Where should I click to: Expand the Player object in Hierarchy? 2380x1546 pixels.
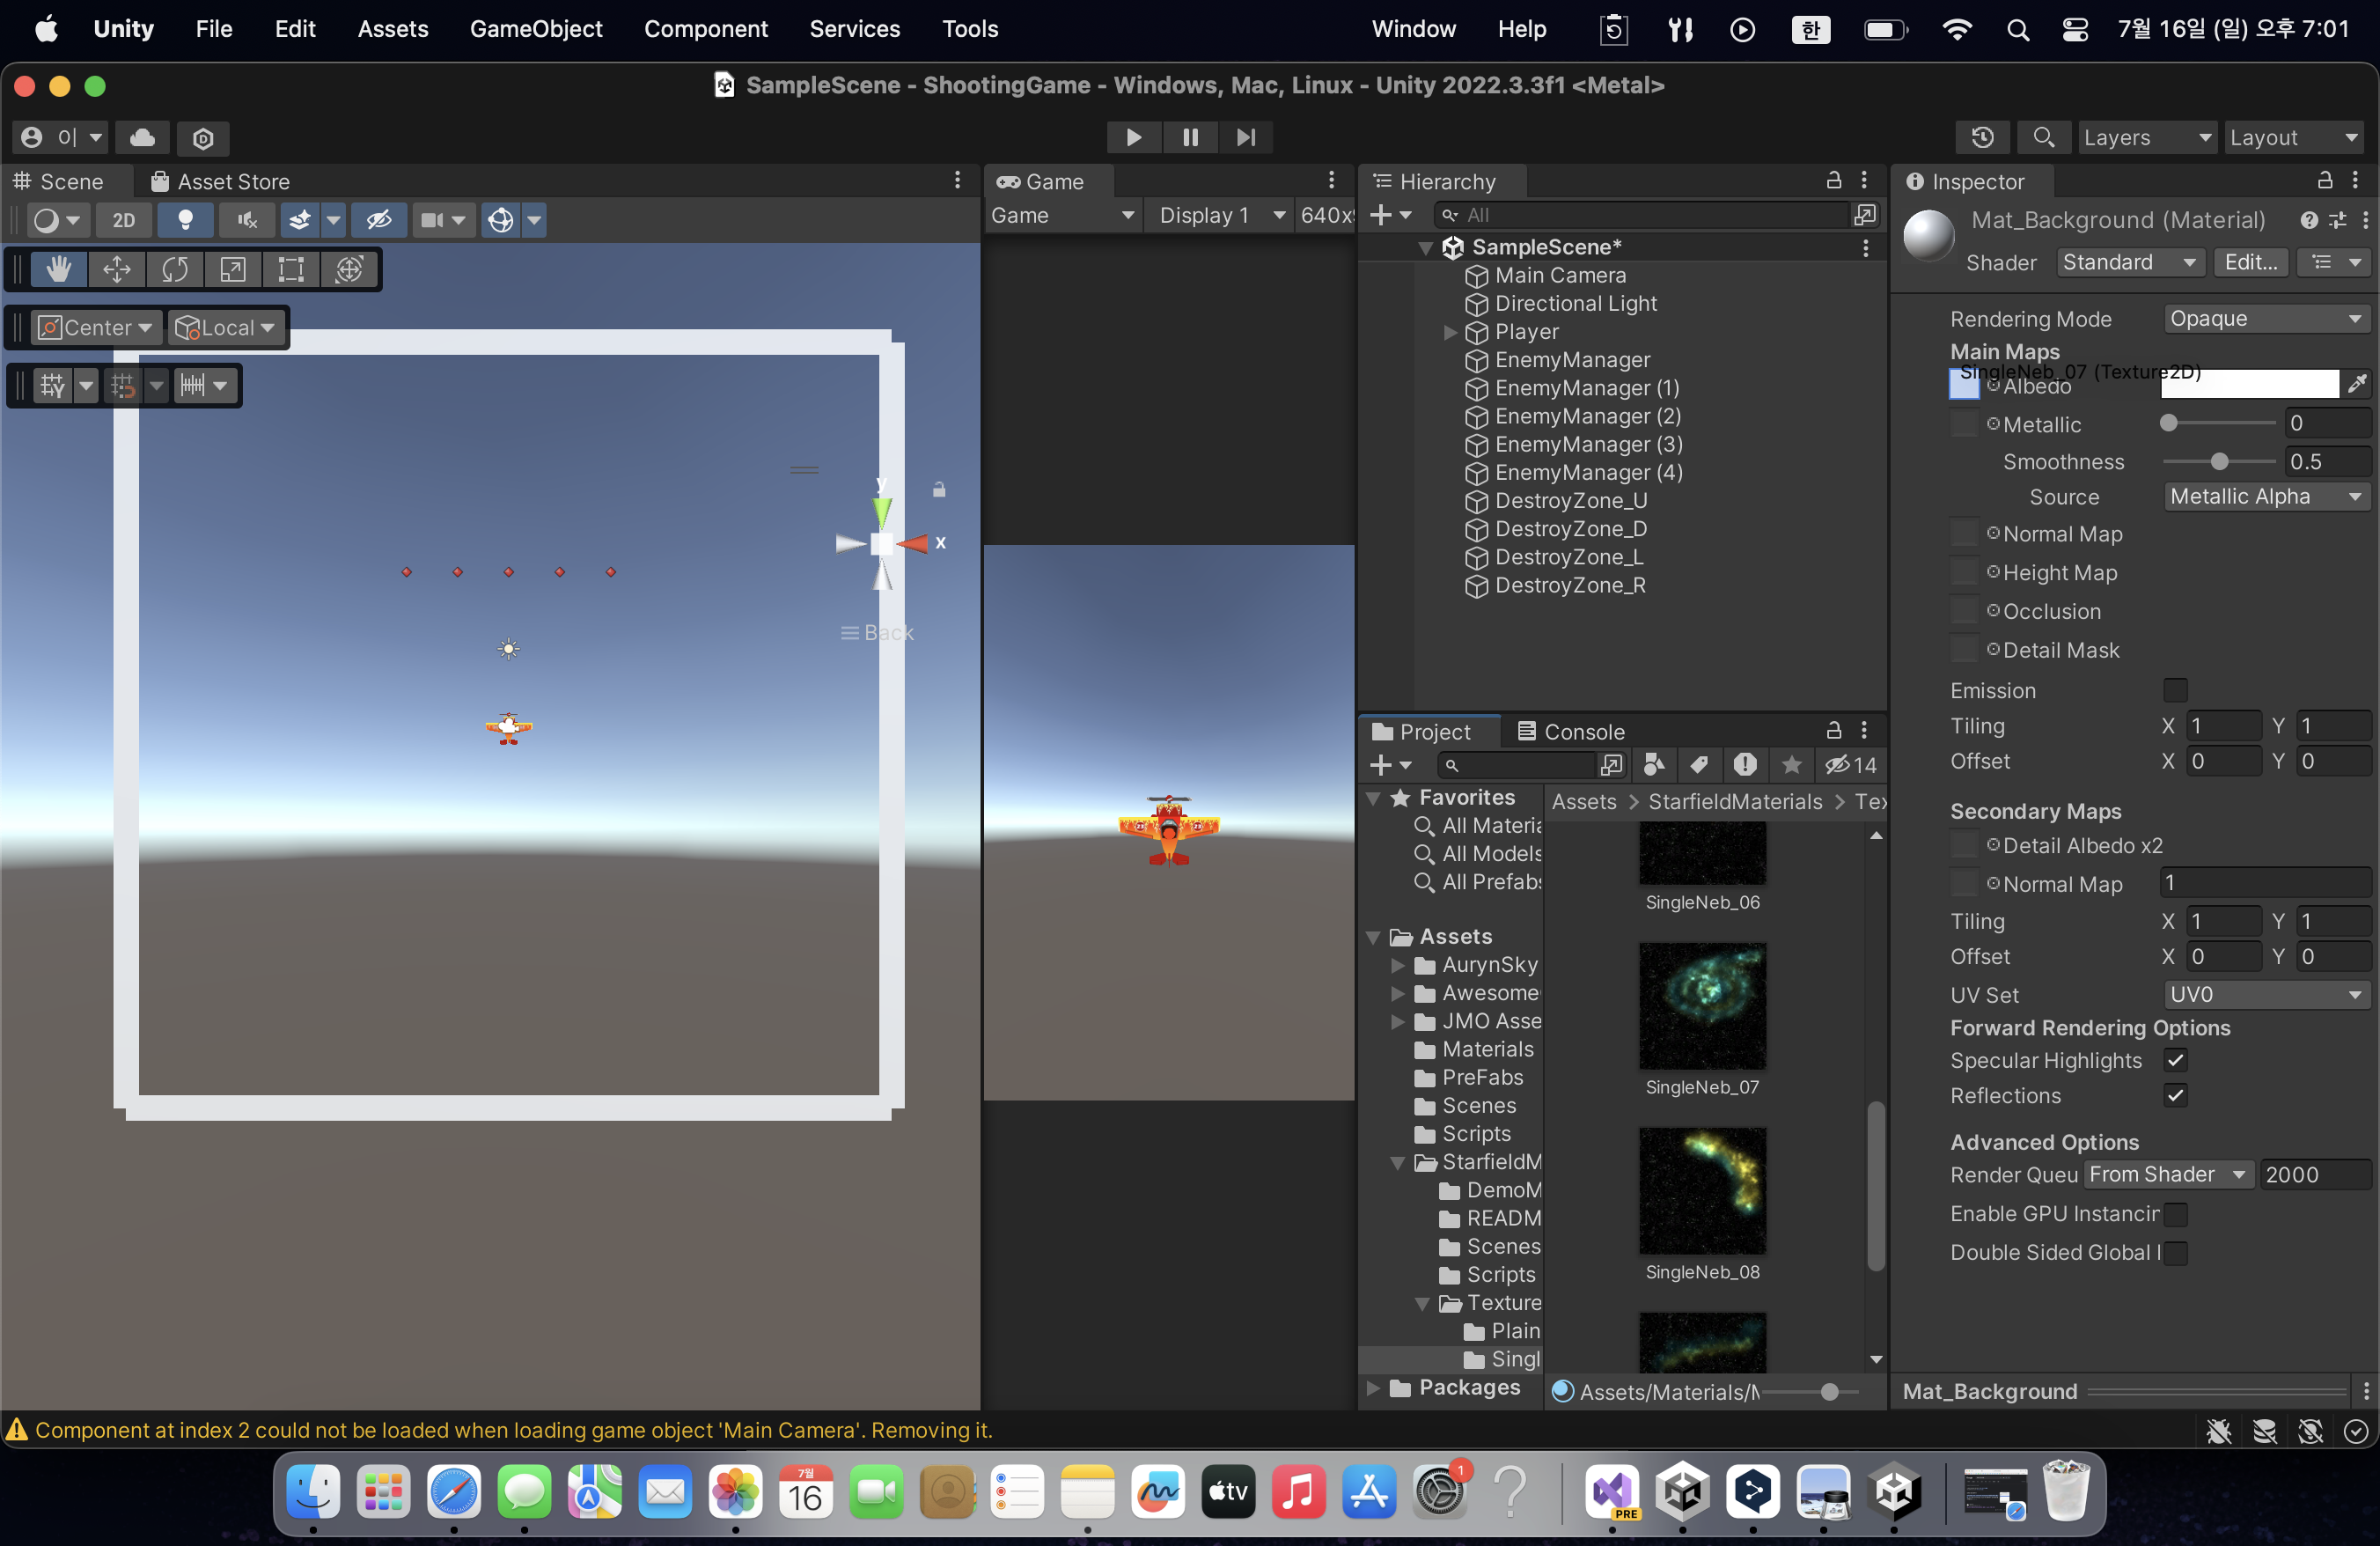point(1450,332)
